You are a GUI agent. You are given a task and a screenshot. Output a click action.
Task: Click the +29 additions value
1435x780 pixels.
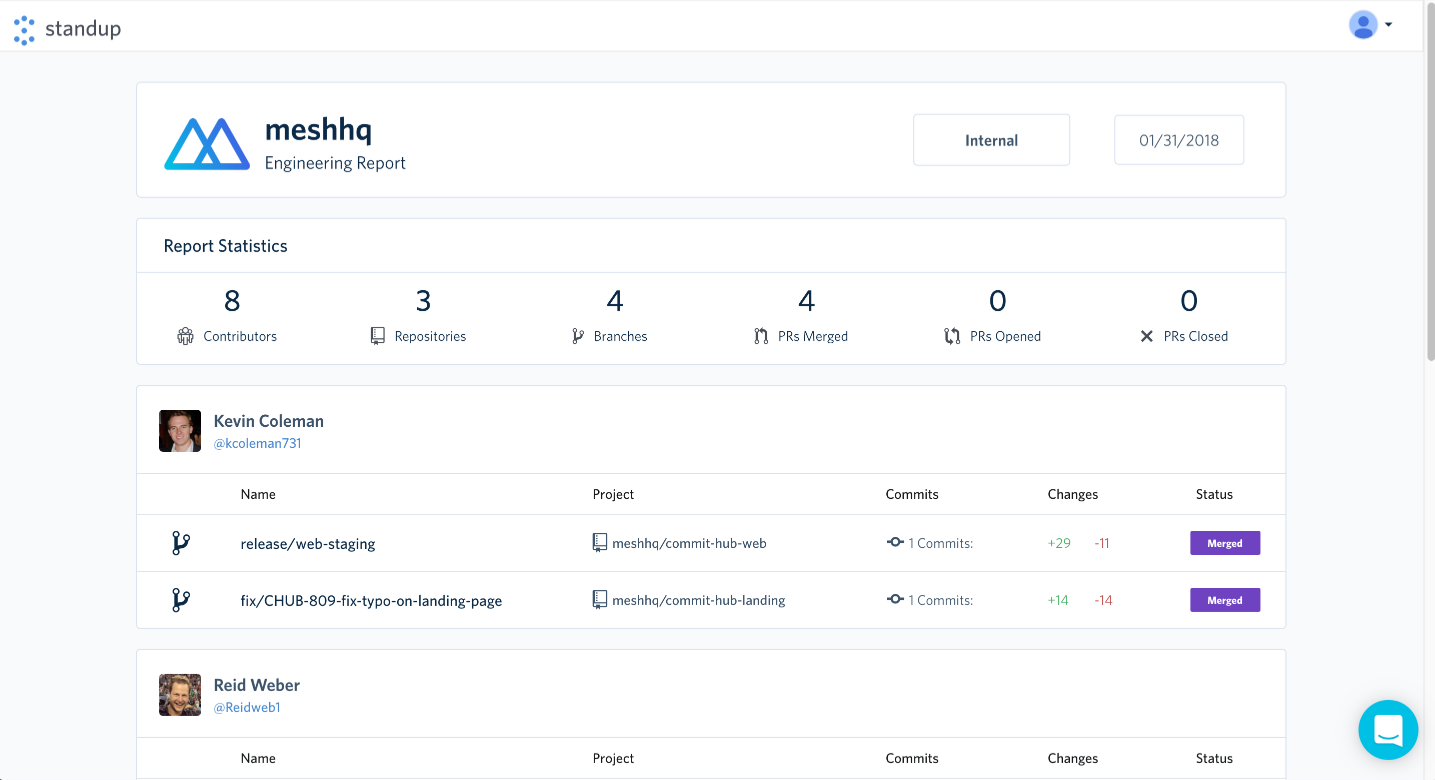(1059, 543)
